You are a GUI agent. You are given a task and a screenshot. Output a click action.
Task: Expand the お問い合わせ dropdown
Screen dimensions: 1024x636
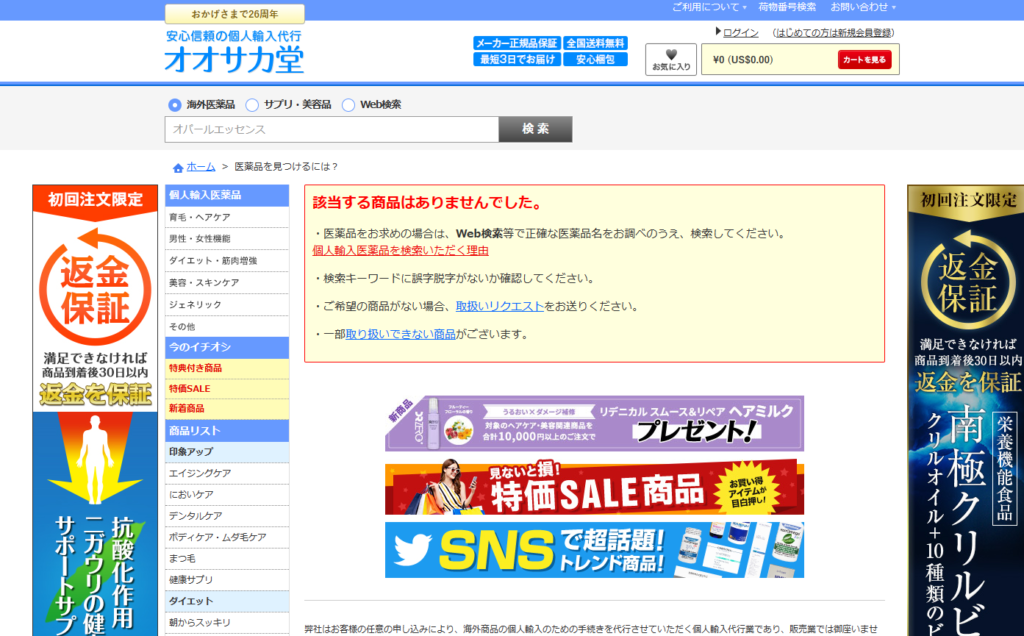click(x=863, y=7)
